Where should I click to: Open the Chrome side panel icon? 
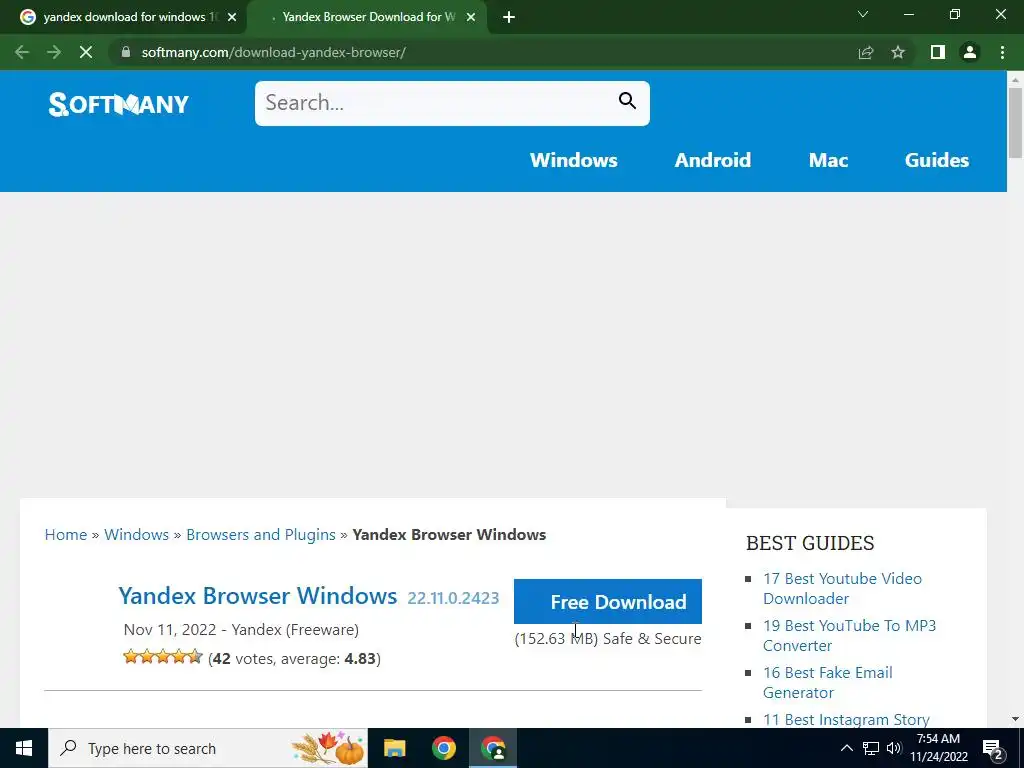tap(938, 52)
